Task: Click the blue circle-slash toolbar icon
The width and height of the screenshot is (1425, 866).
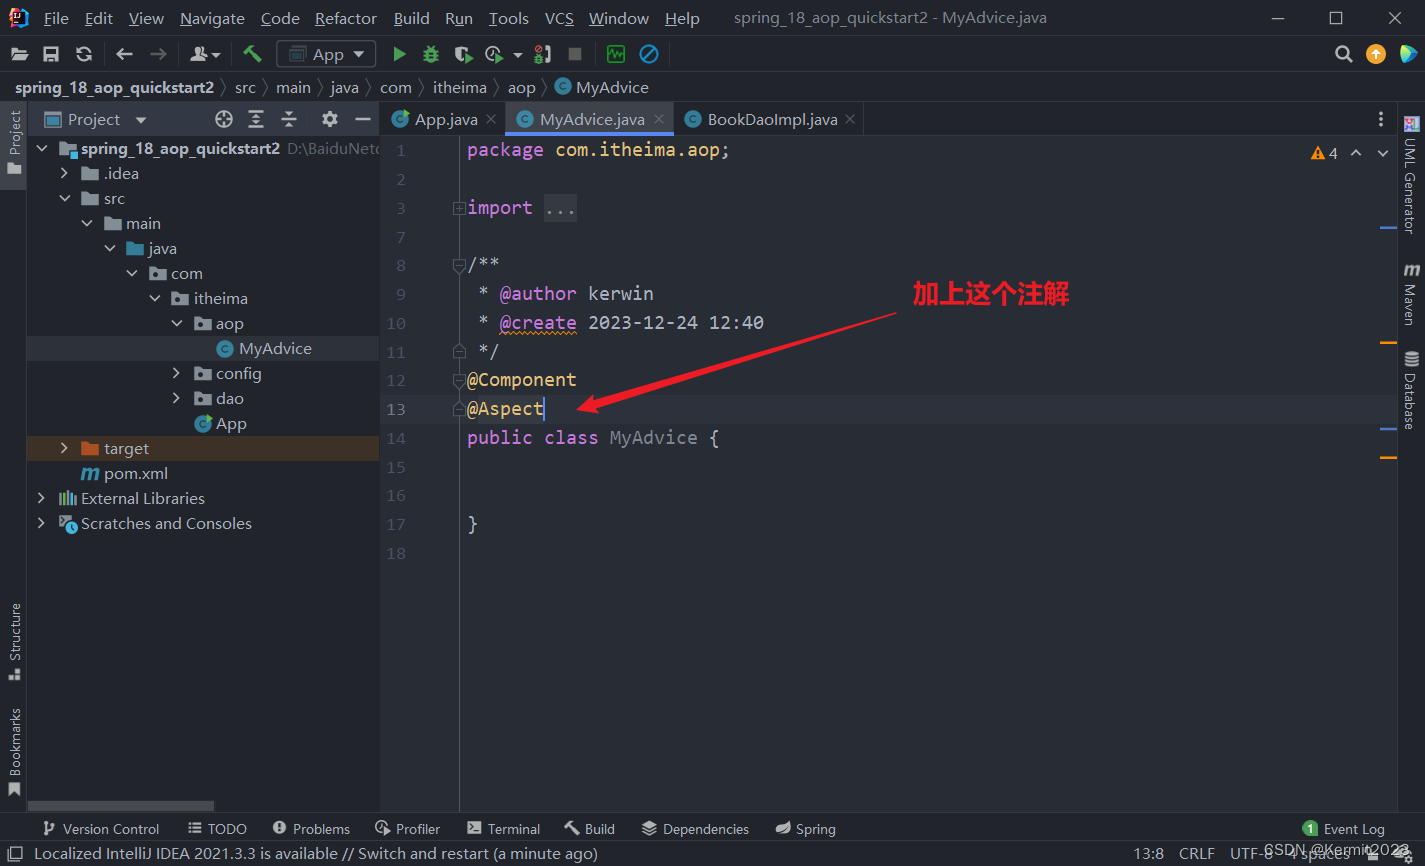Action: click(x=649, y=54)
